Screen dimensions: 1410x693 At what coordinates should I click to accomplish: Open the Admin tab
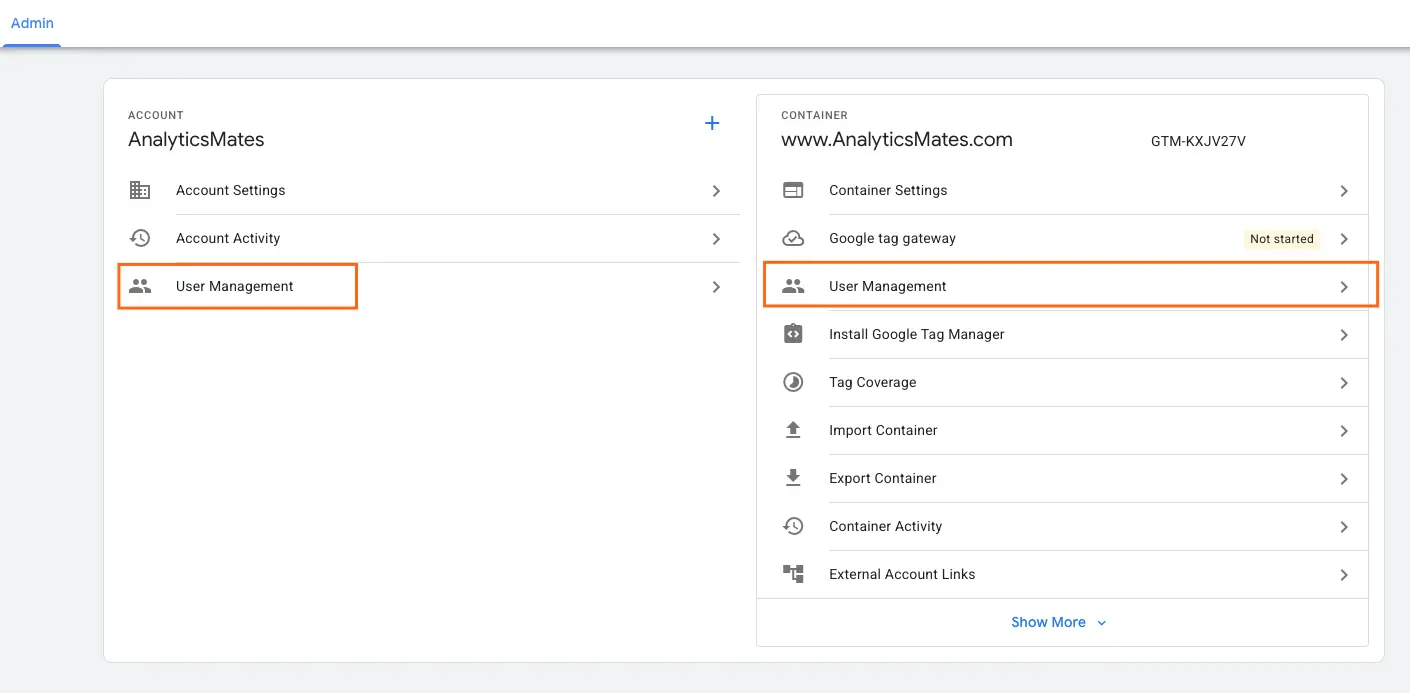[32, 23]
